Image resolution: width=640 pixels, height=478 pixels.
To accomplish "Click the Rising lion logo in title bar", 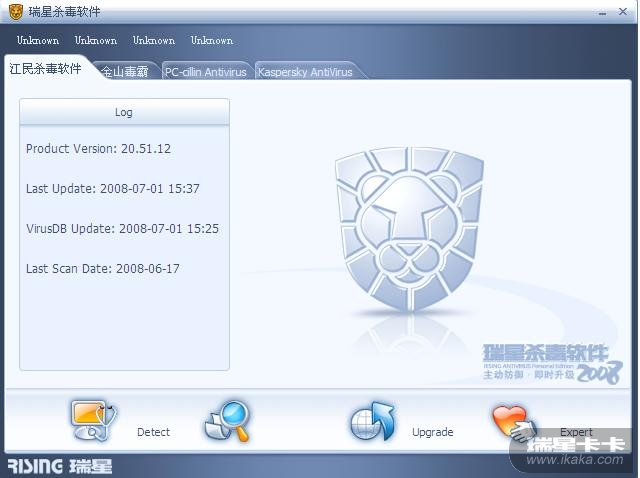I will click(x=16, y=11).
